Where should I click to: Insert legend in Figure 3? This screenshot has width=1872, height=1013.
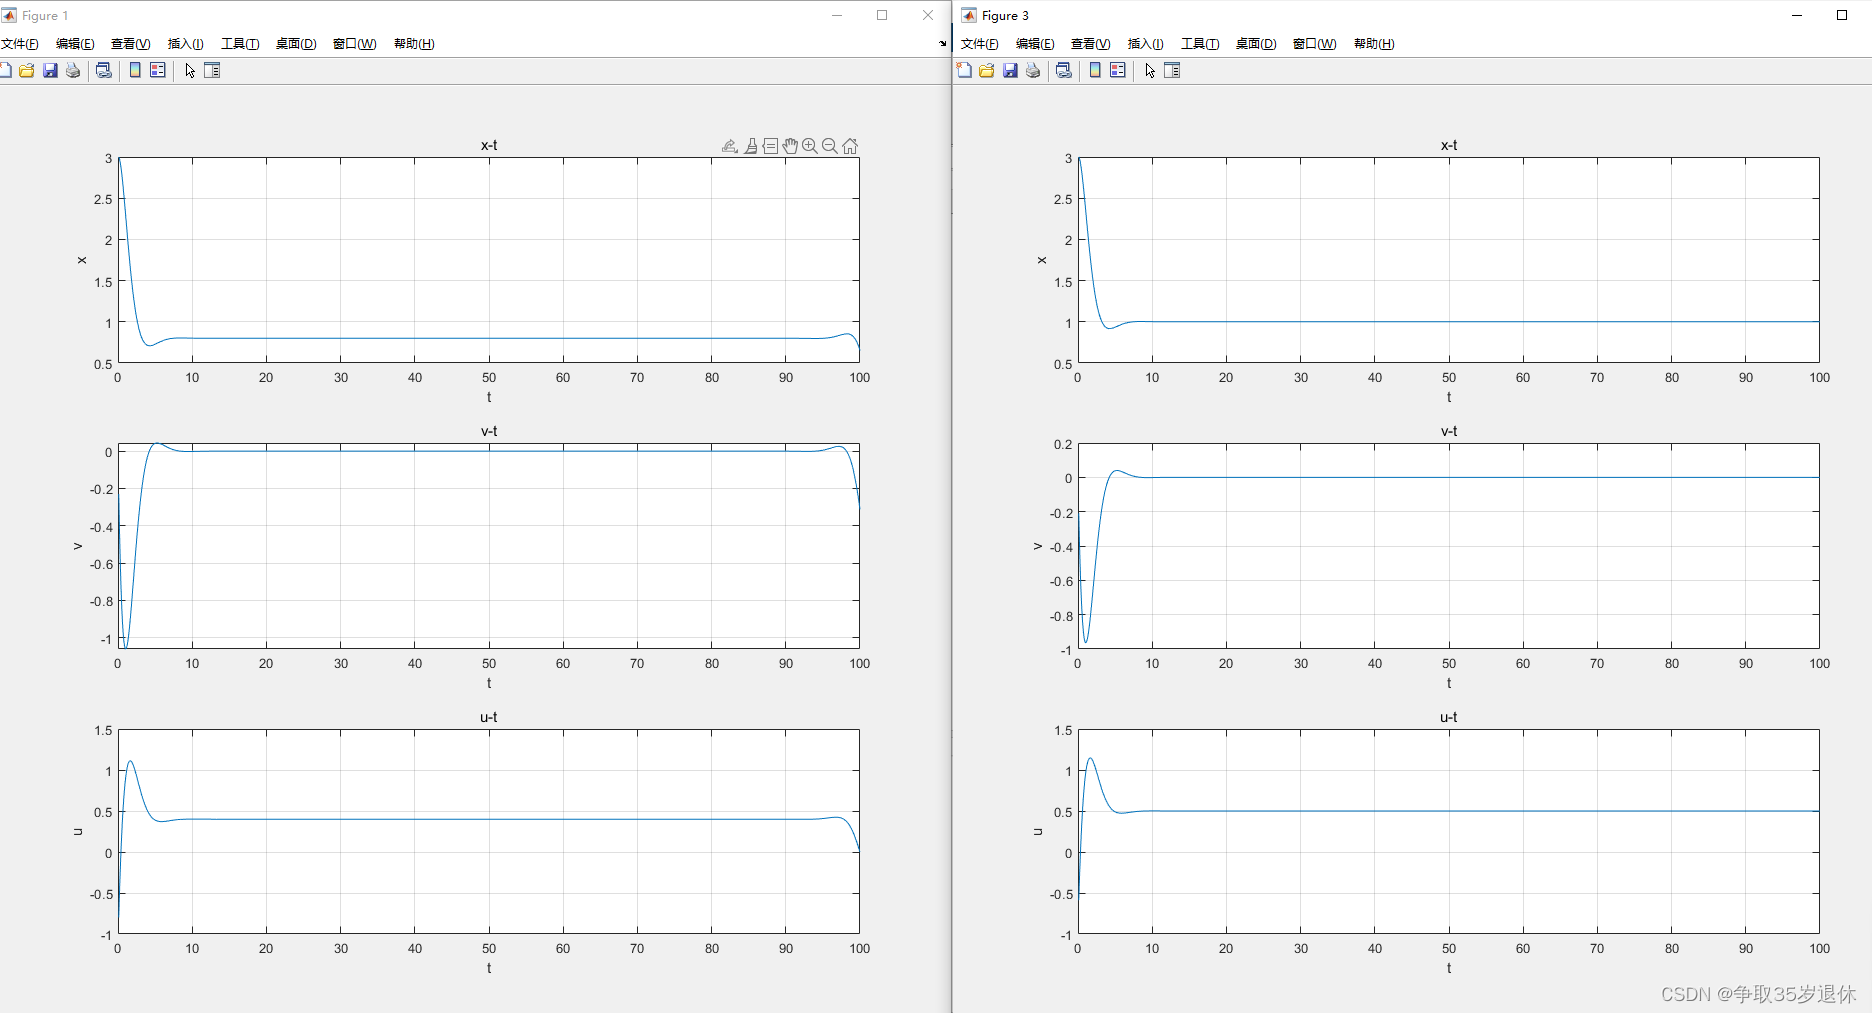pos(1118,70)
